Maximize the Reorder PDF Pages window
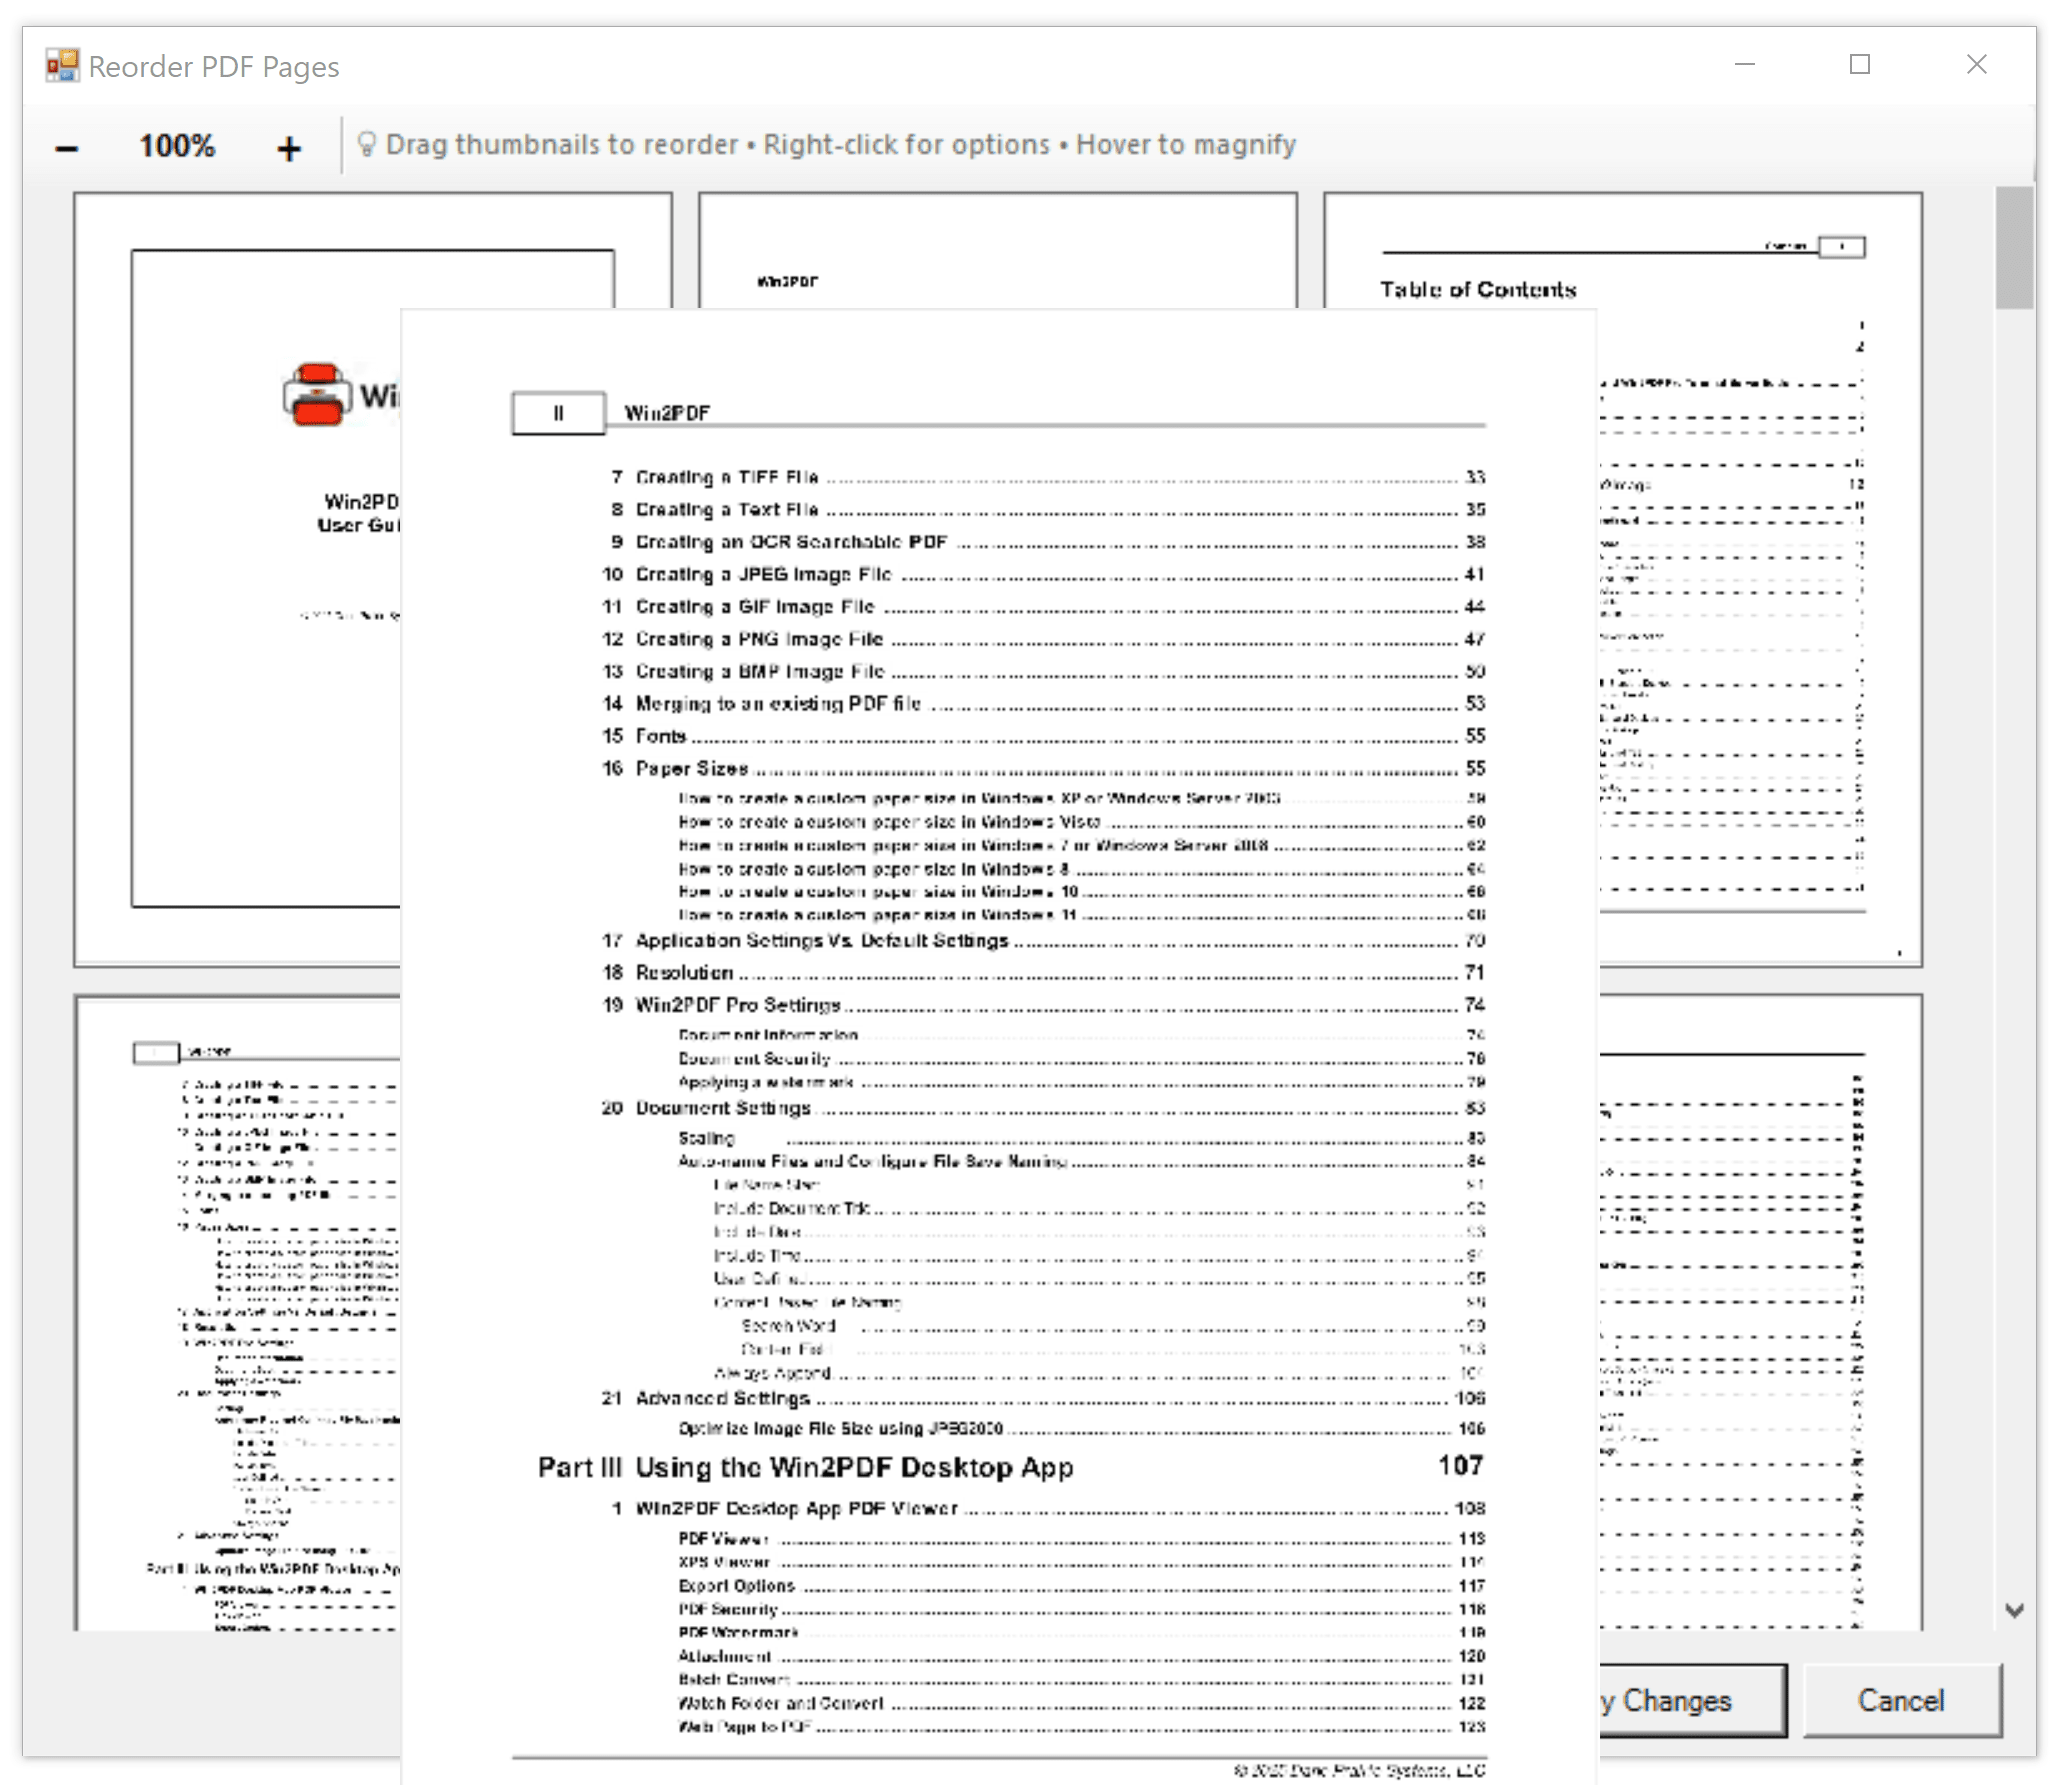 (x=1860, y=65)
